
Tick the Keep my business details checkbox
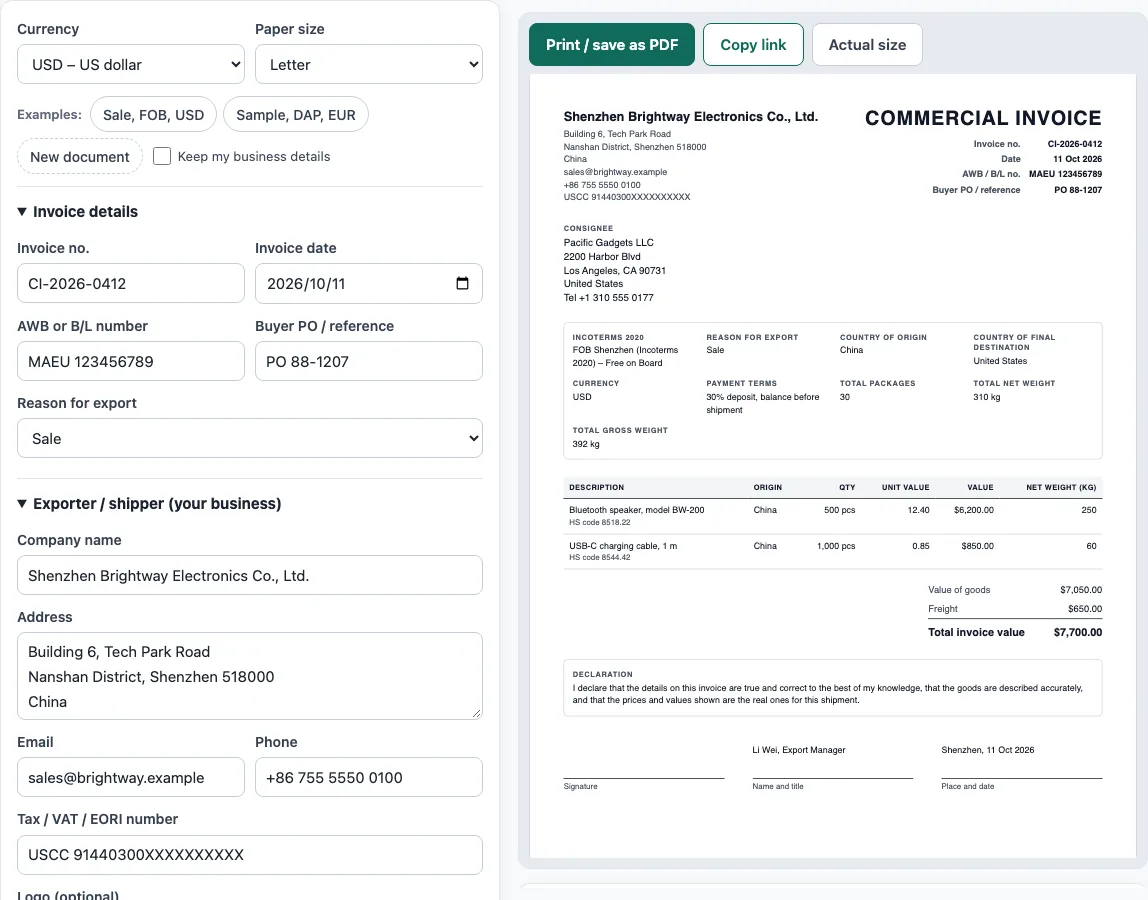tap(162, 156)
